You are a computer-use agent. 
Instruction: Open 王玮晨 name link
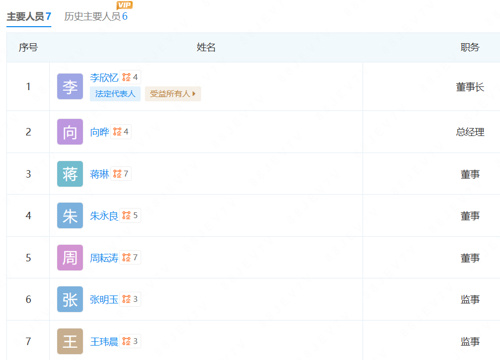(104, 341)
